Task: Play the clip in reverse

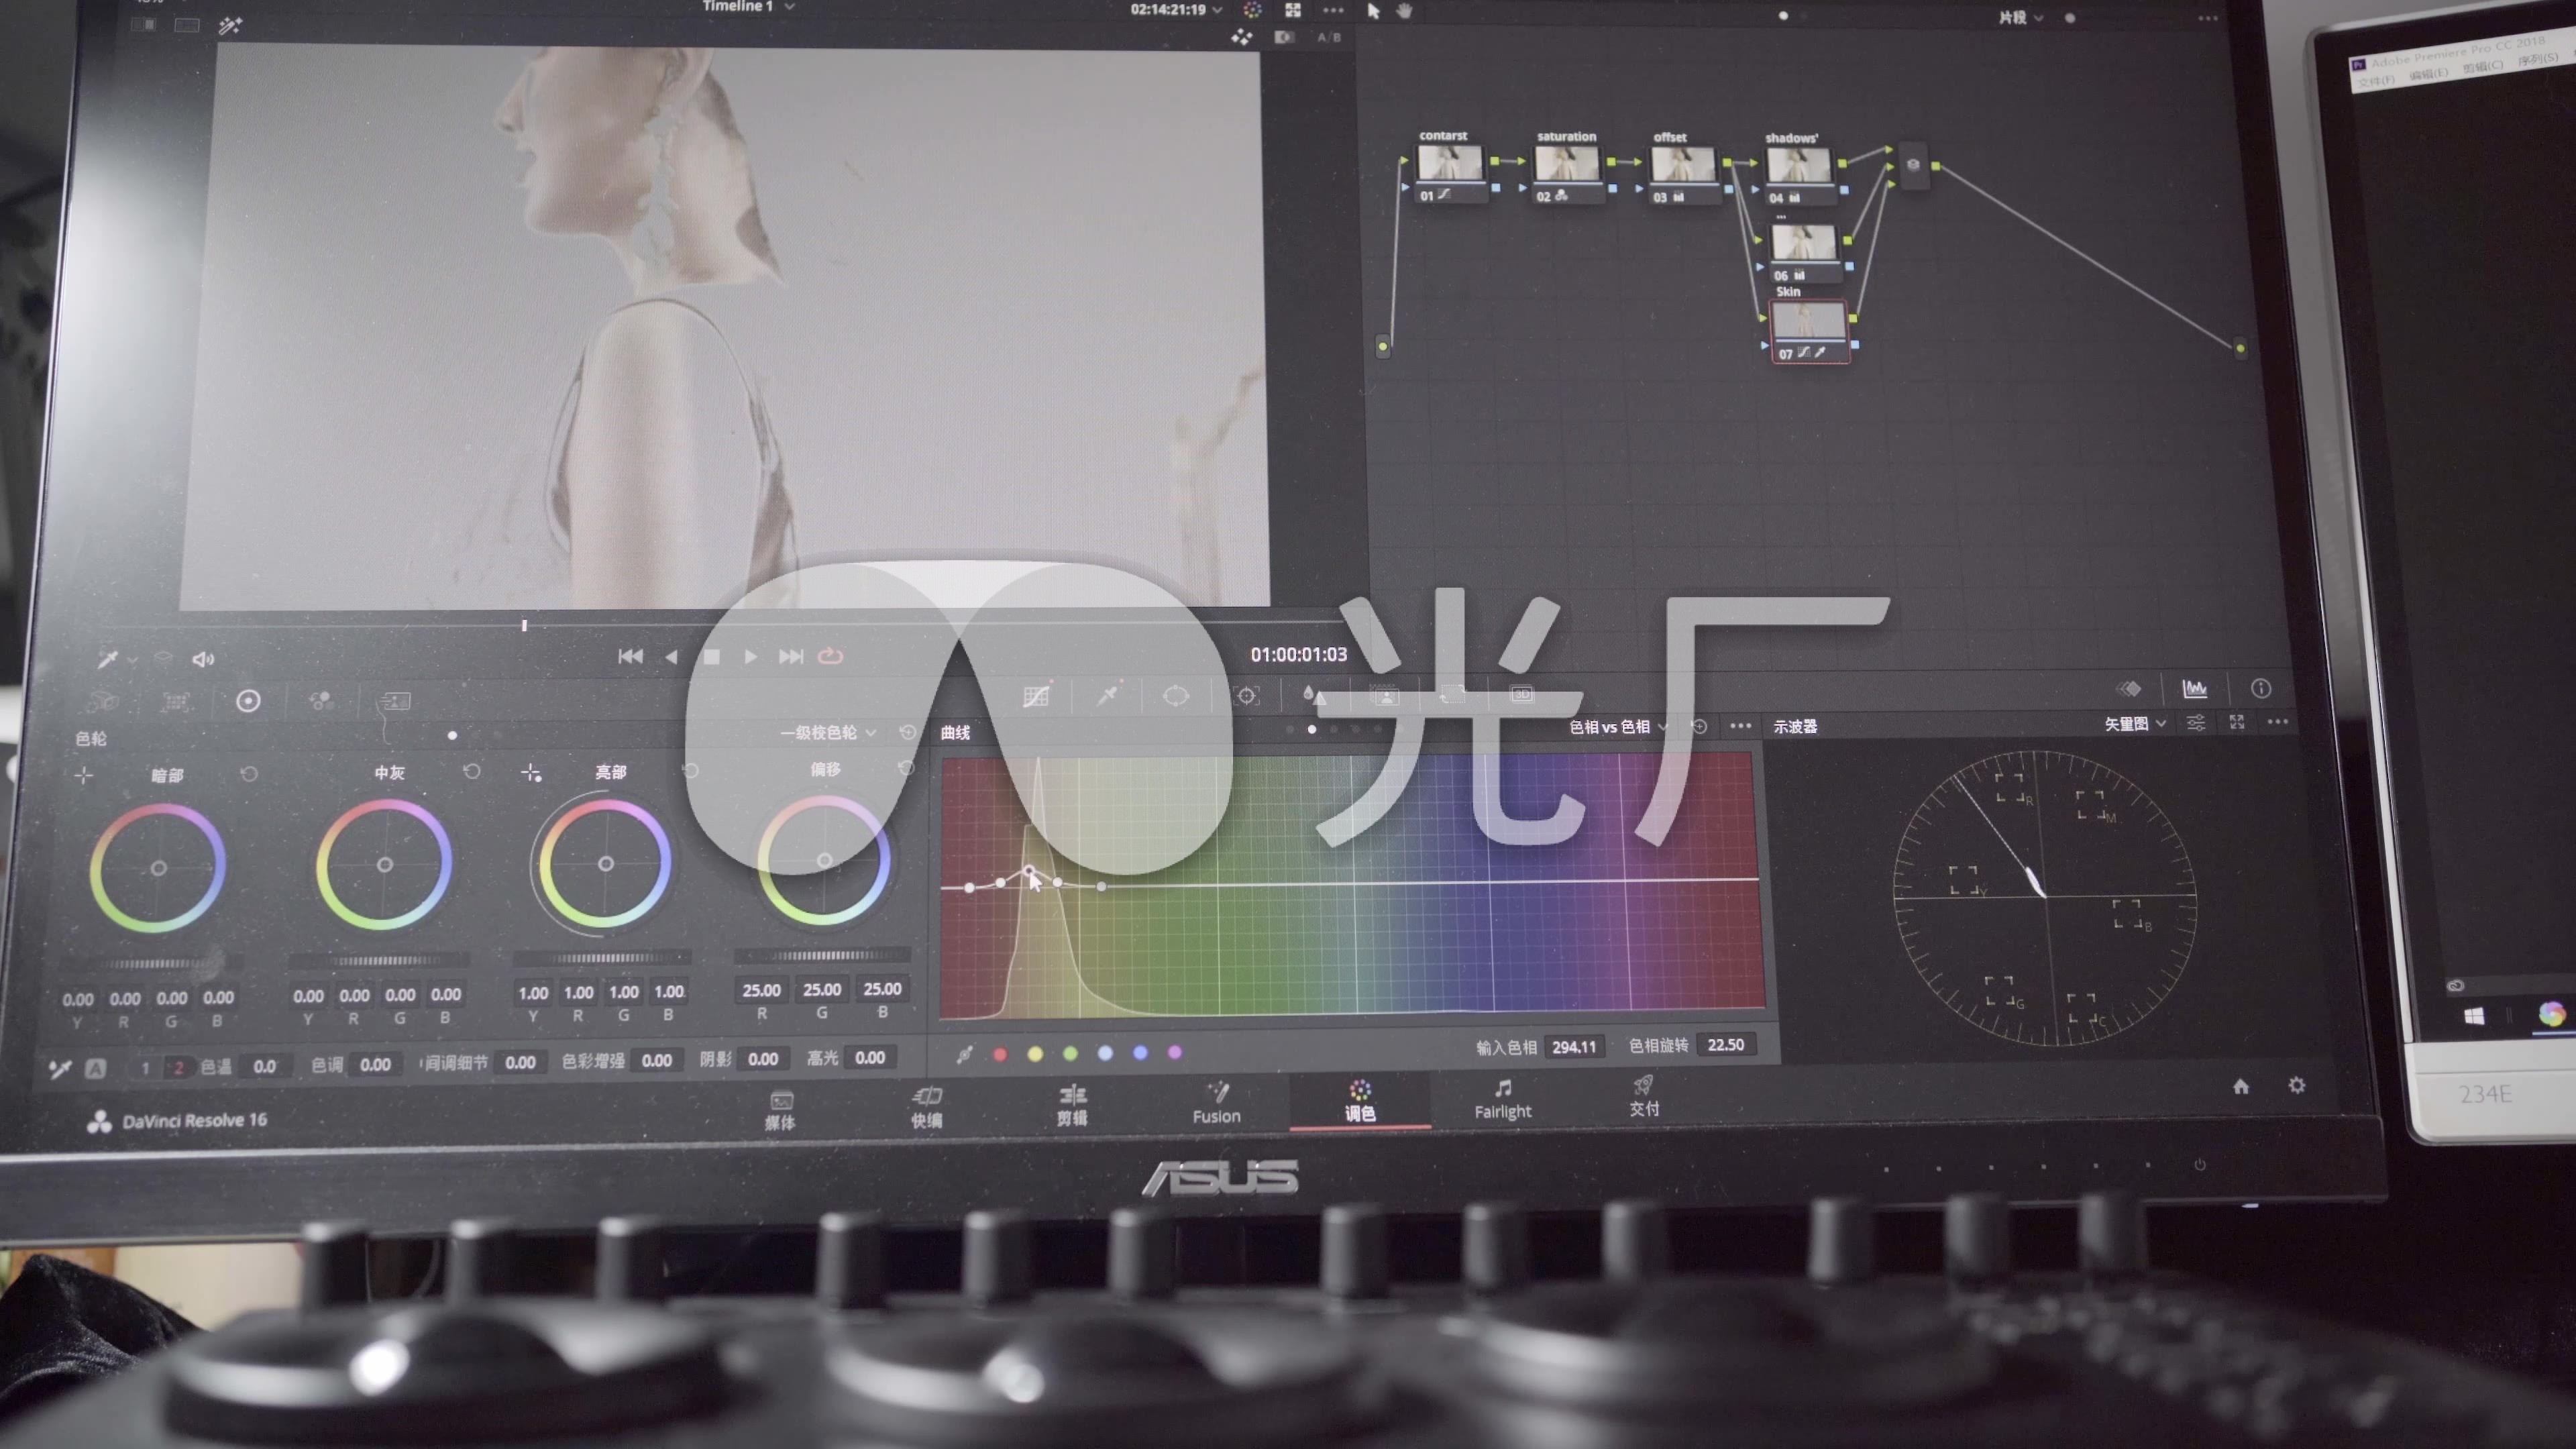Action: [671, 656]
